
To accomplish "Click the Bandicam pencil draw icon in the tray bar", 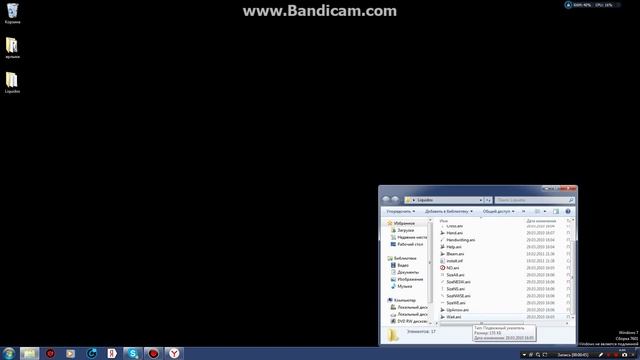I will coord(601,355).
